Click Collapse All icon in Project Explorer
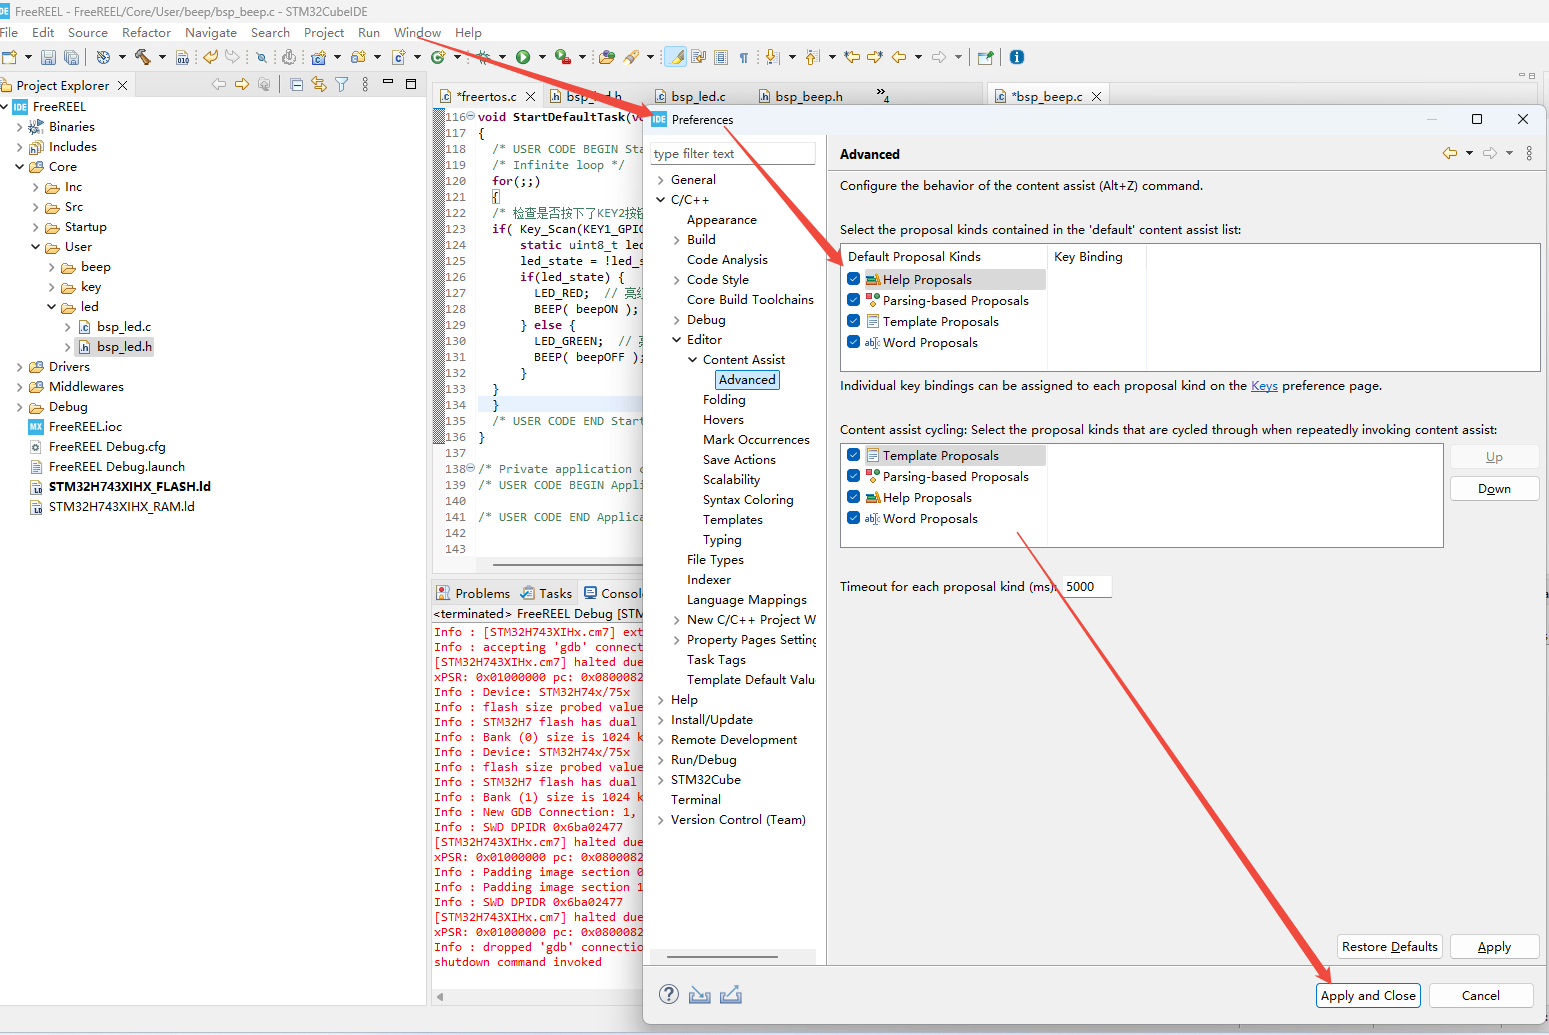The image size is (1549, 1035). click(x=296, y=85)
